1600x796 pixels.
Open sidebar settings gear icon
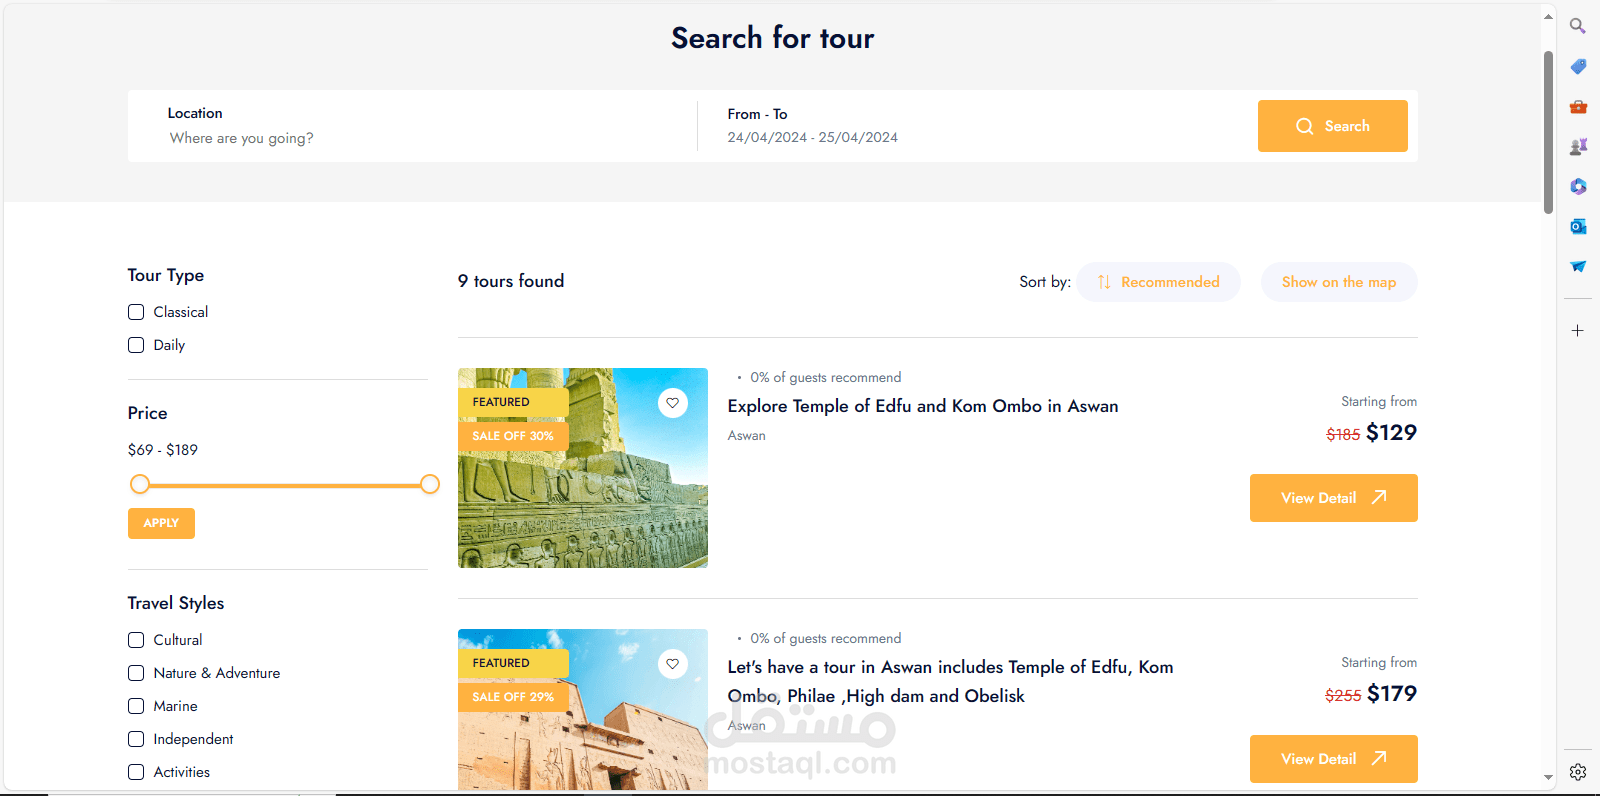[x=1577, y=772]
